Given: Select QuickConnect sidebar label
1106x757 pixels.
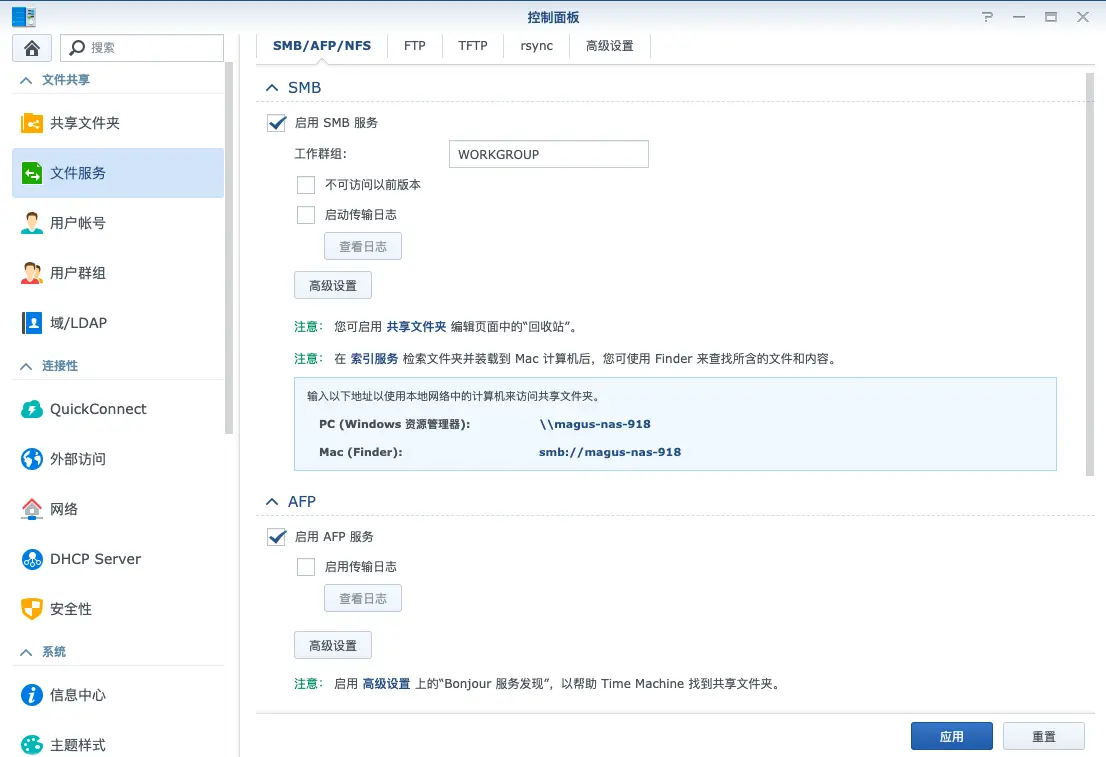Looking at the screenshot, I should (98, 409).
